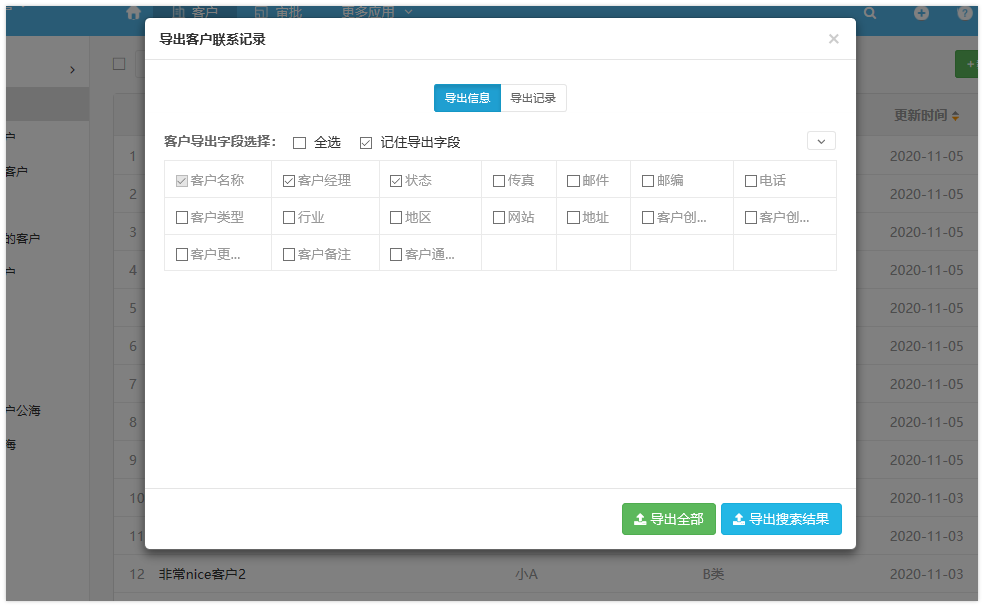Screen dimensions: 984x607
Task: Click the search magnifier icon in header
Action: coord(870,13)
